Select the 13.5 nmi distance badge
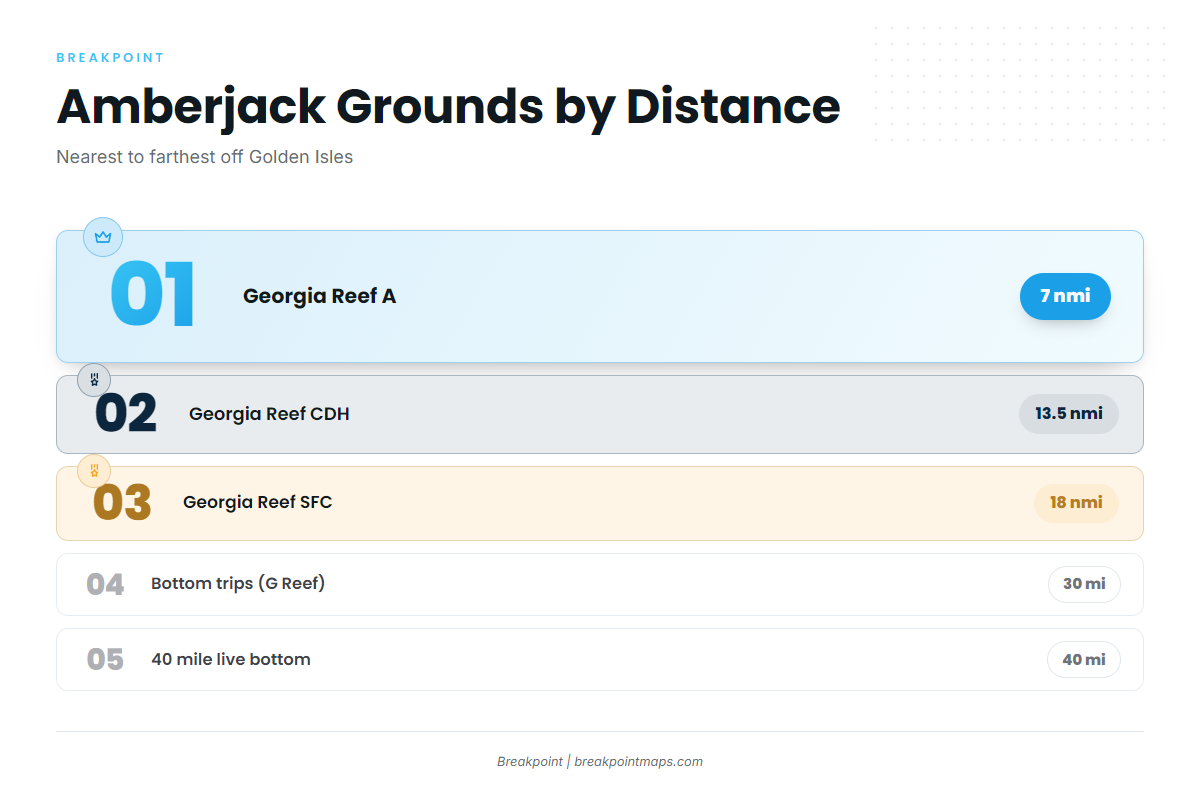Viewport: 1200px width, 796px height. (x=1069, y=414)
